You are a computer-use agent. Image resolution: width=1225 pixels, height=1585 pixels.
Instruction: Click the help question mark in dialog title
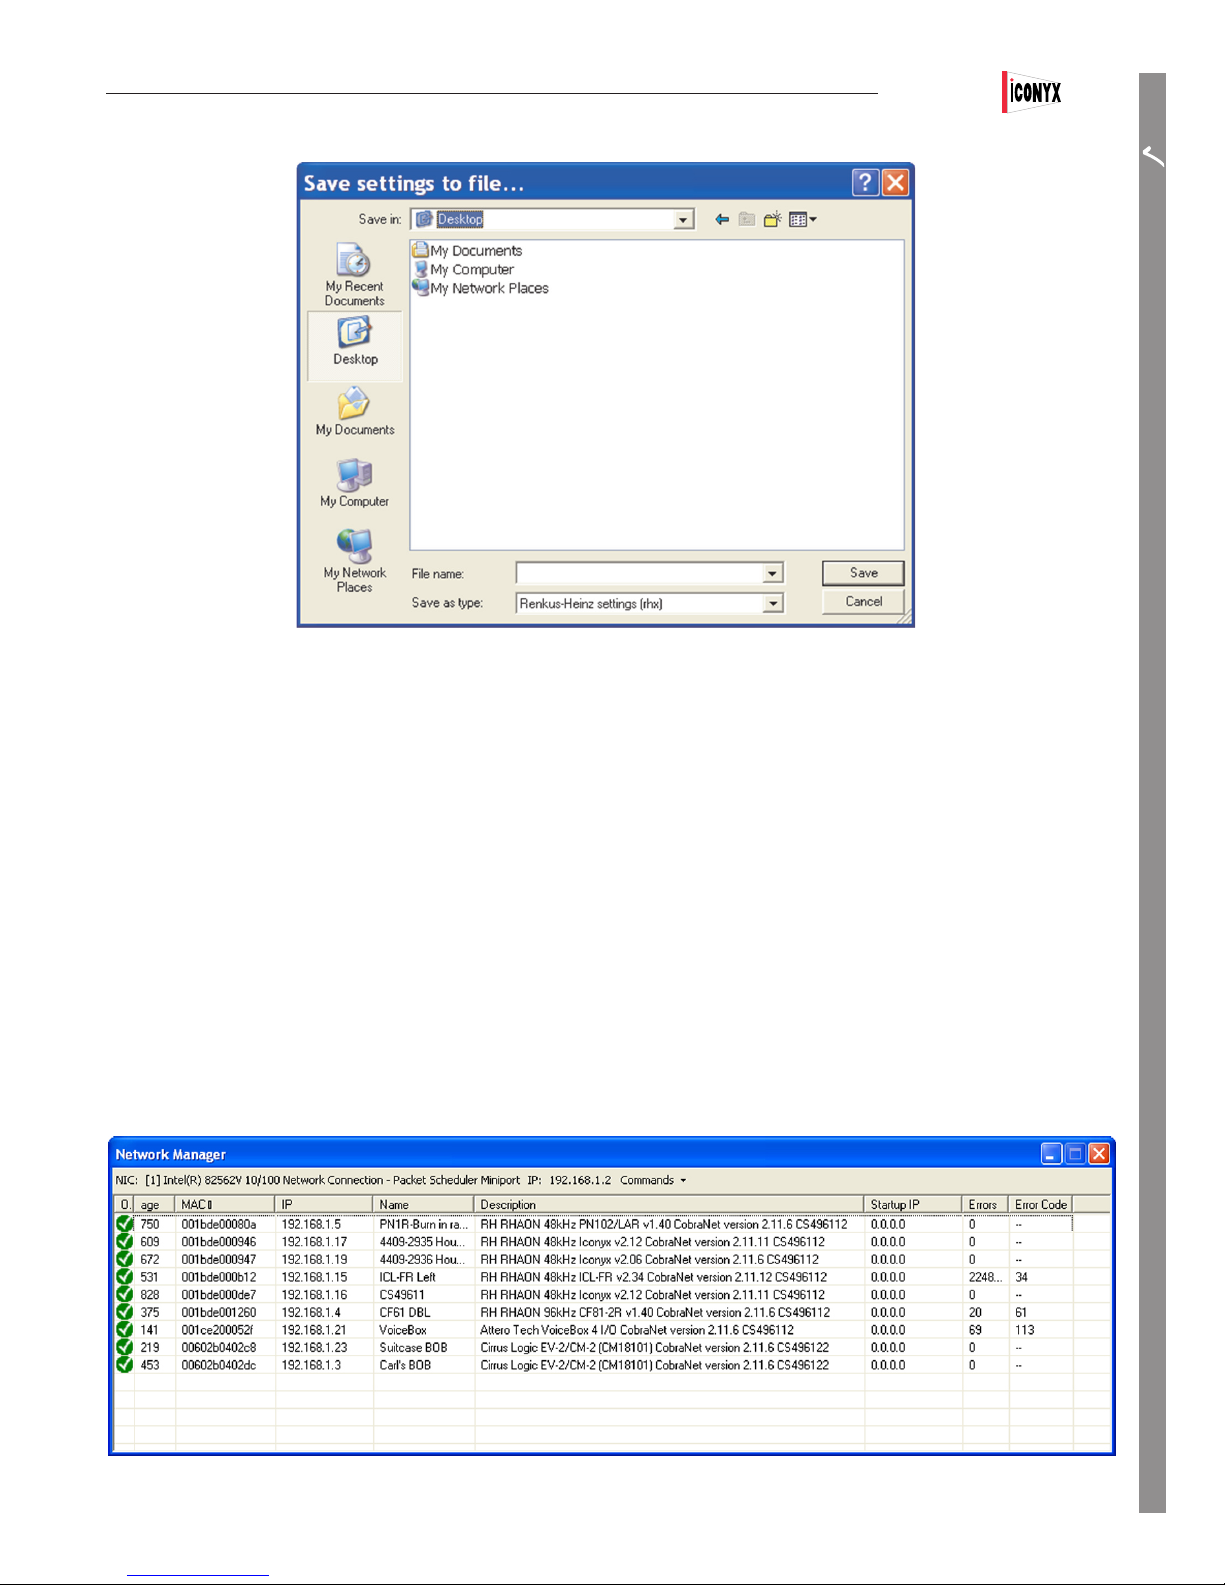point(865,182)
